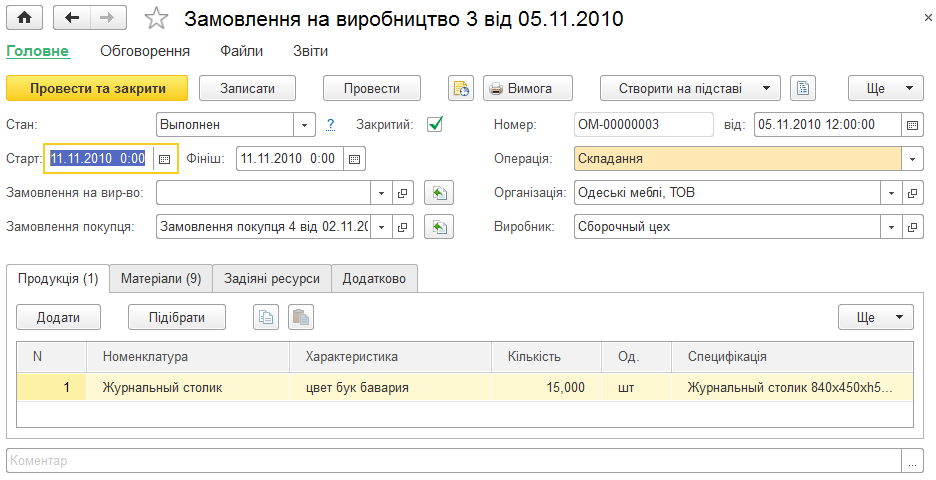
Task: Fill from Замовлення на вир-во green arrow button
Action: 439,193
